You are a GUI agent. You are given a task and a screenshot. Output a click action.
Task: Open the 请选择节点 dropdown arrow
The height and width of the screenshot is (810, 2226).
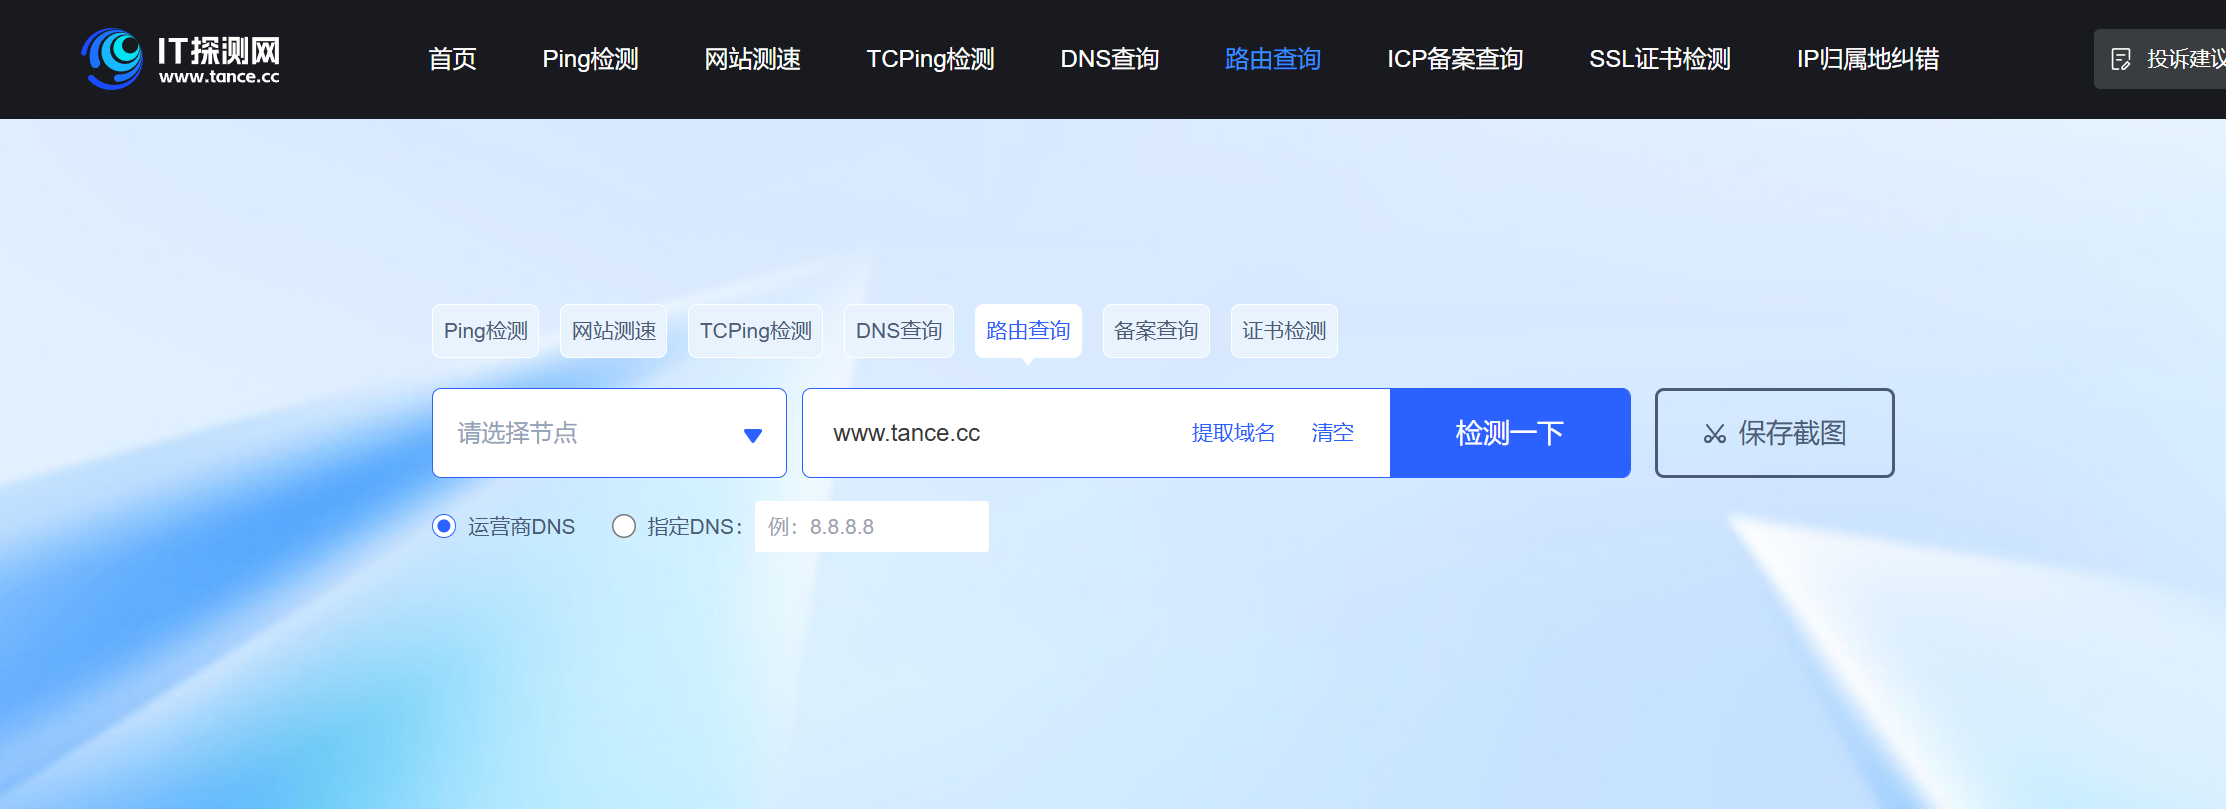(x=753, y=435)
